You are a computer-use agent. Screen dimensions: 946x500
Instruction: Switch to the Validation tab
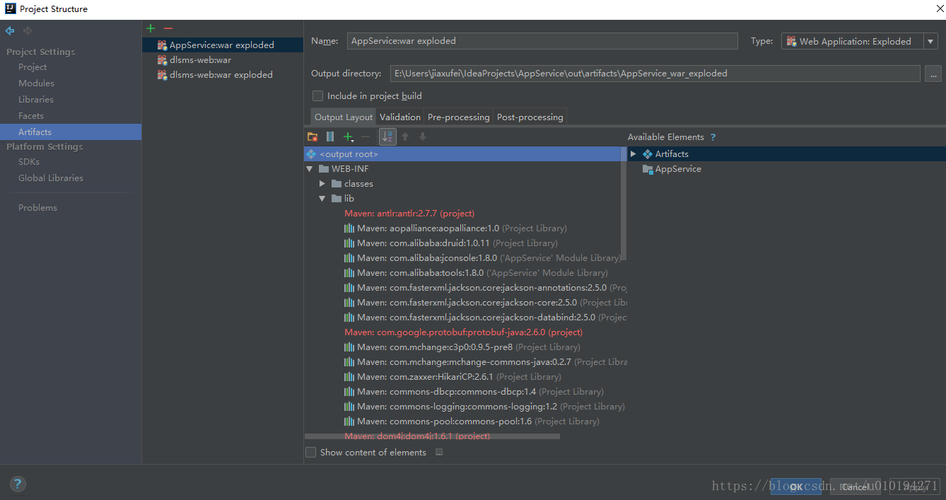click(400, 117)
